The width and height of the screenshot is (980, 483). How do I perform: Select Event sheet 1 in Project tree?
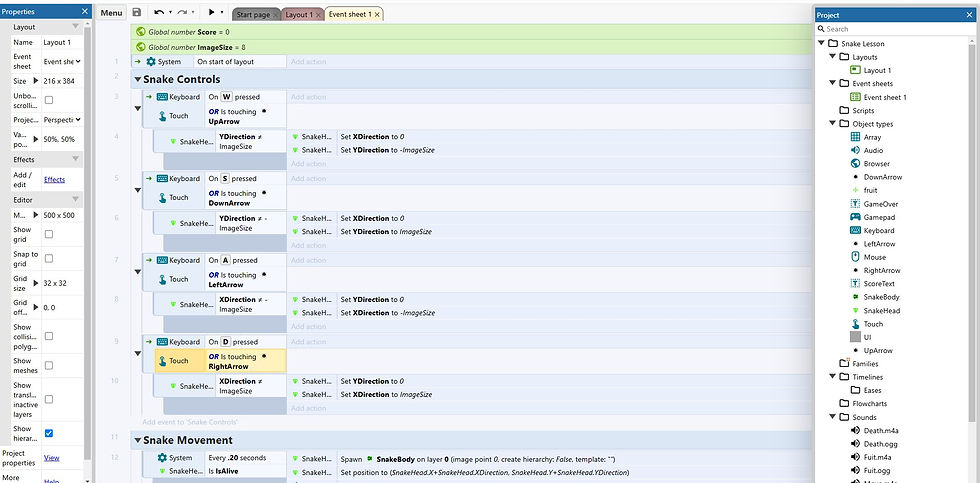pyautogui.click(x=885, y=97)
